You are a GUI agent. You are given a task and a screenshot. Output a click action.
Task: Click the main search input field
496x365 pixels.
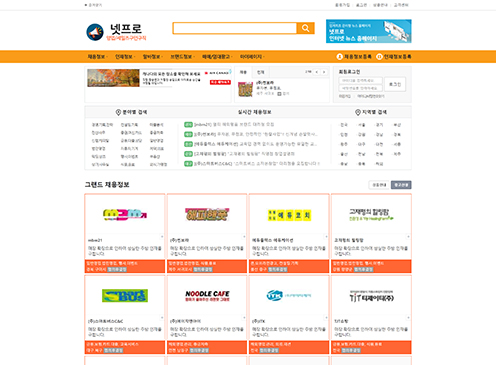[x=235, y=28]
